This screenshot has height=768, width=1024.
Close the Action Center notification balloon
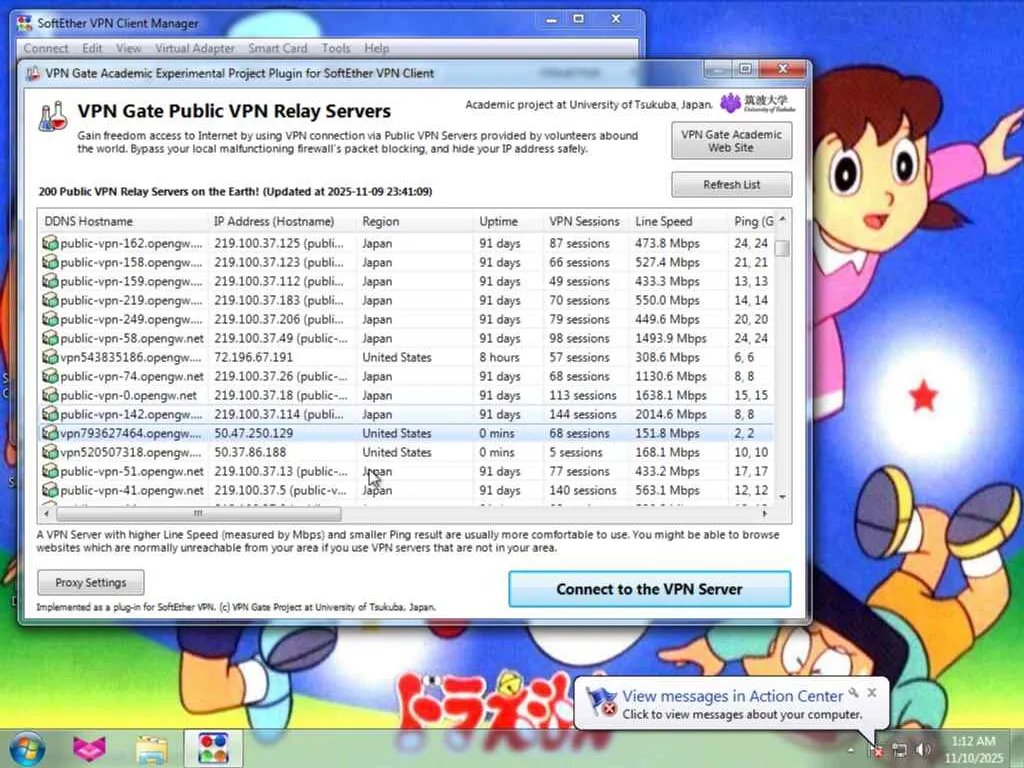pyautogui.click(x=872, y=693)
